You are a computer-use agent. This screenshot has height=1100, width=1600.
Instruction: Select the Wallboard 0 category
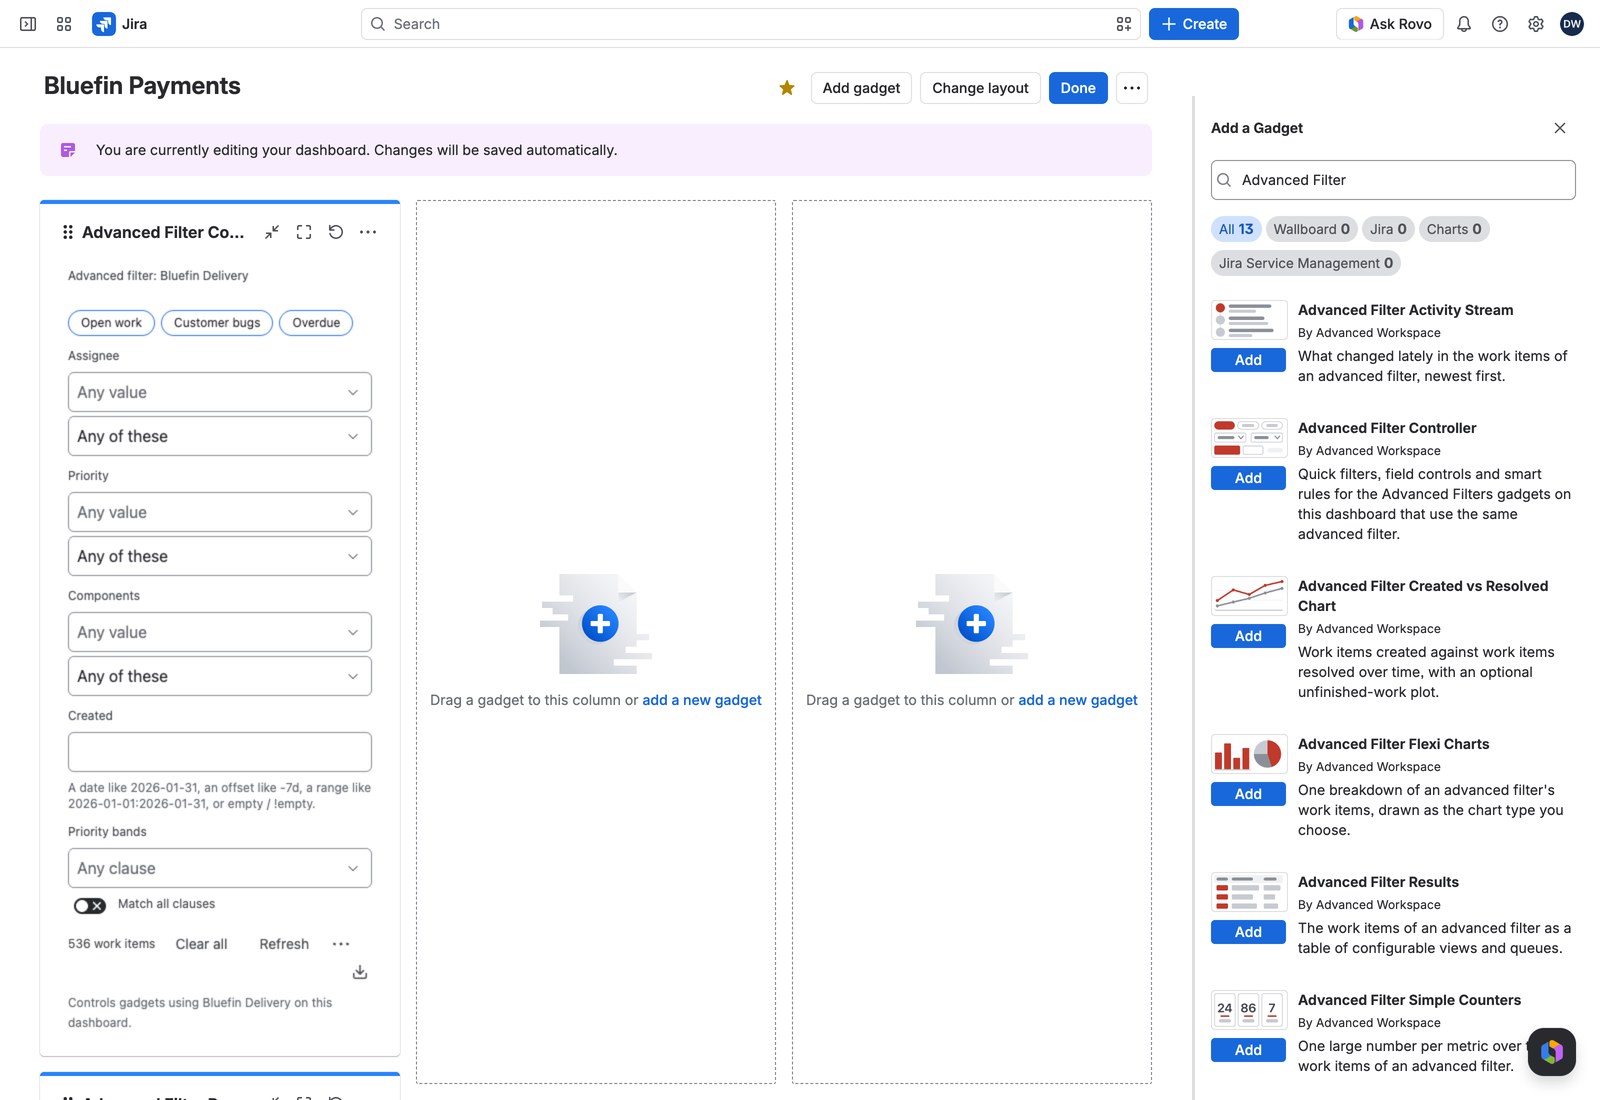1311,229
